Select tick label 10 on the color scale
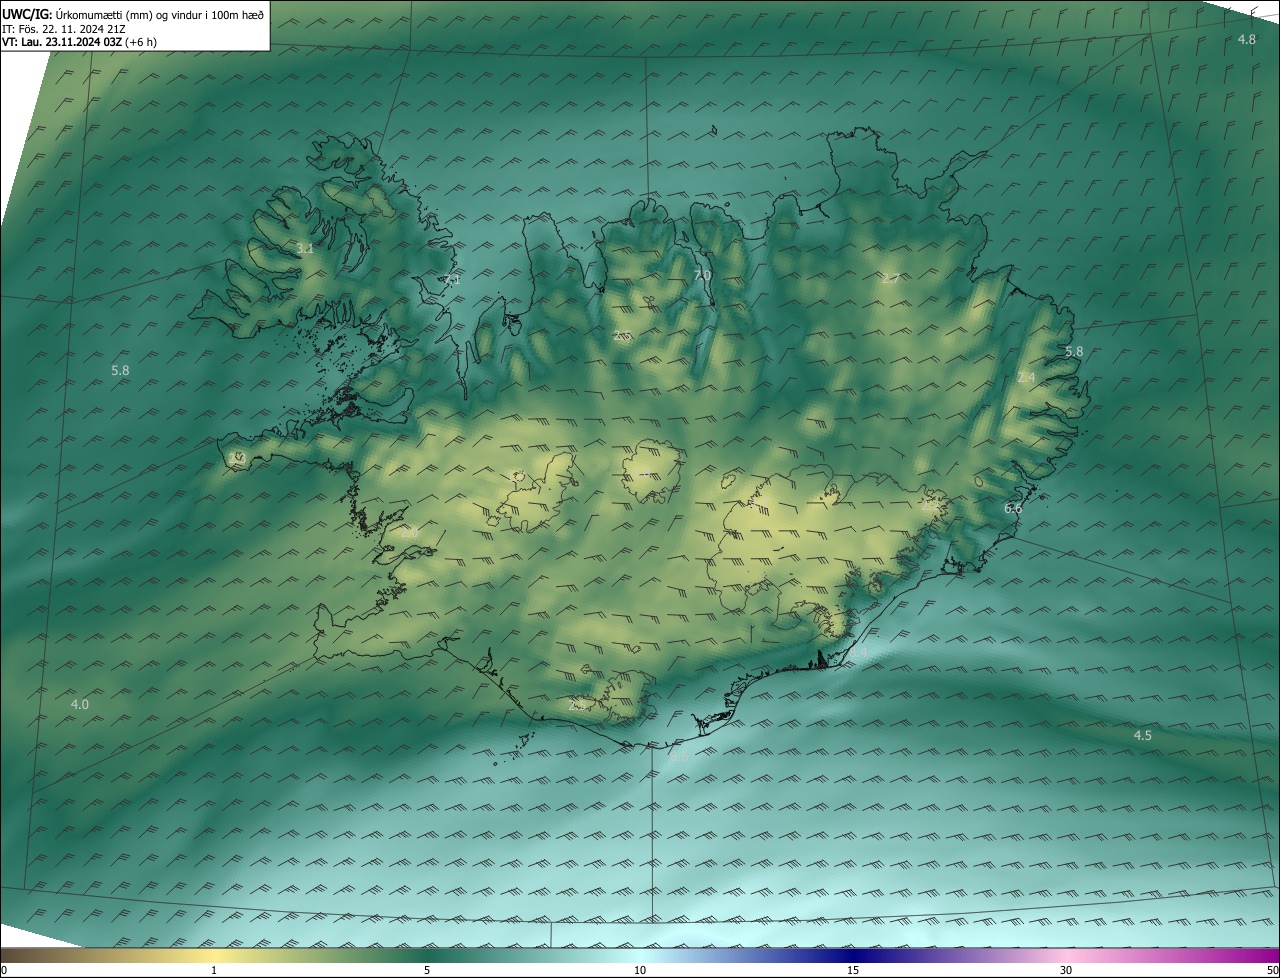Viewport: 1280px width, 978px height. 640,970
